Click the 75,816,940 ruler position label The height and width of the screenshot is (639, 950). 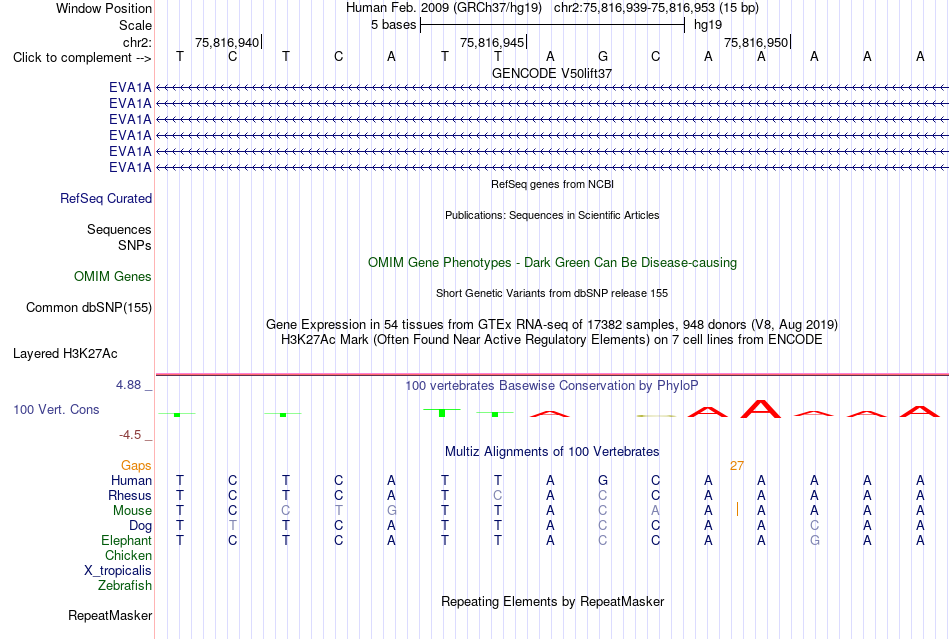(227, 42)
